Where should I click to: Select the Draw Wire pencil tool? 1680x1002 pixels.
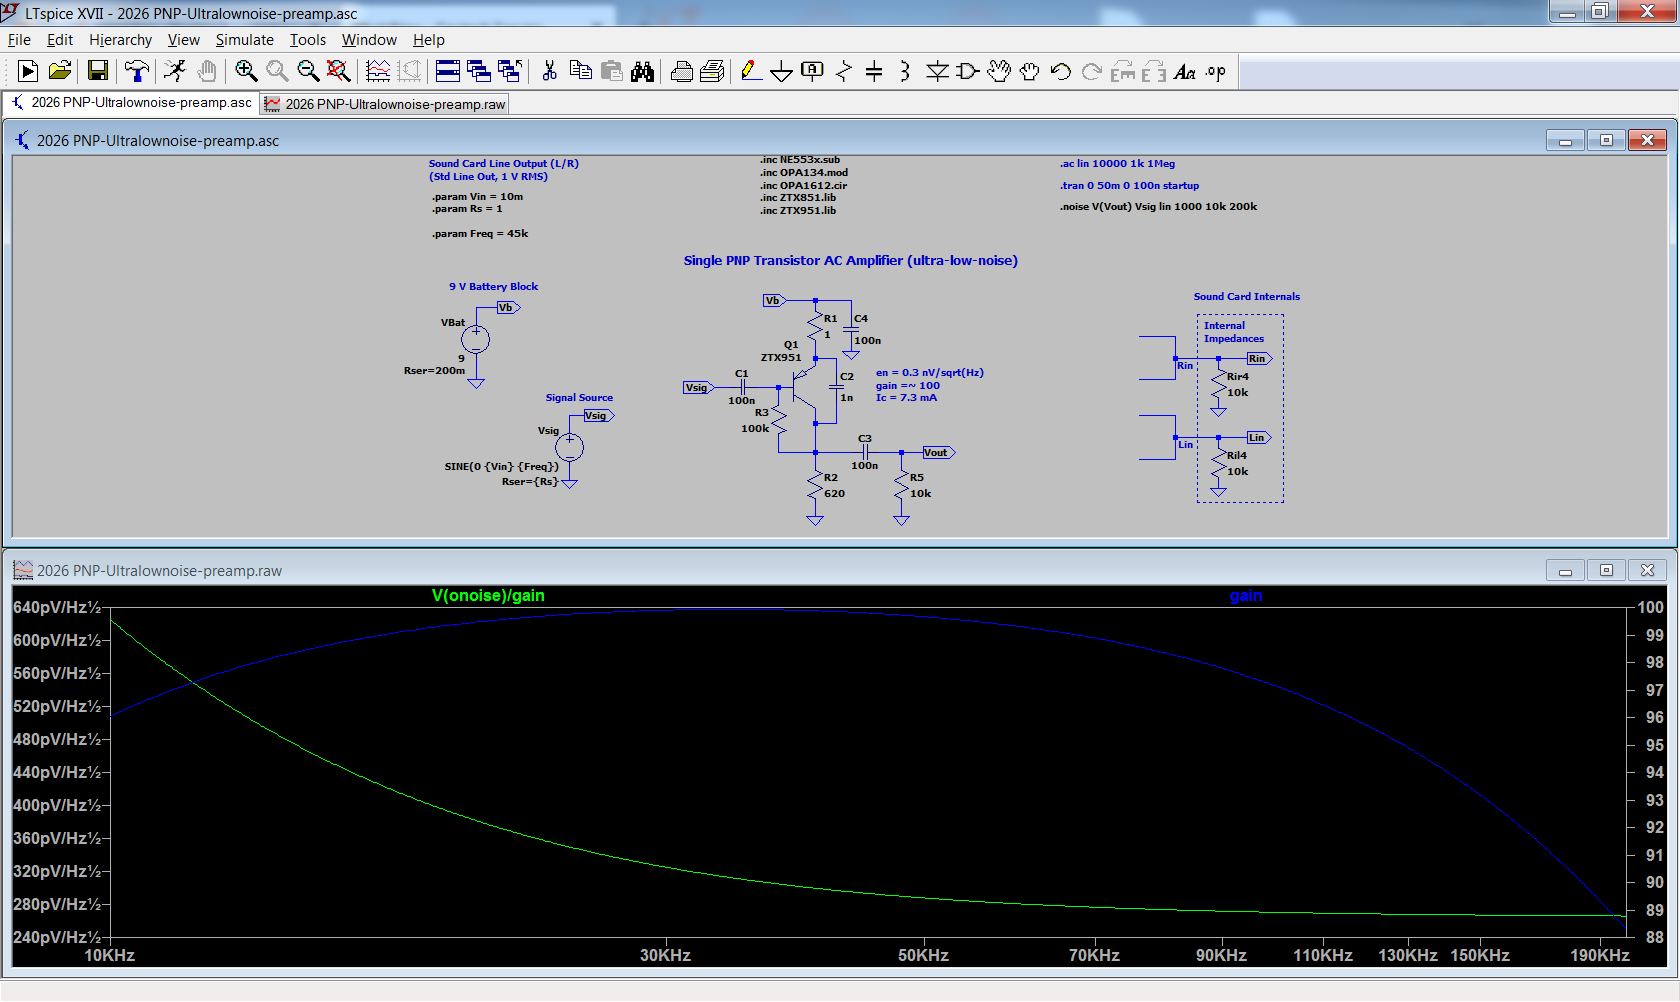tap(751, 71)
